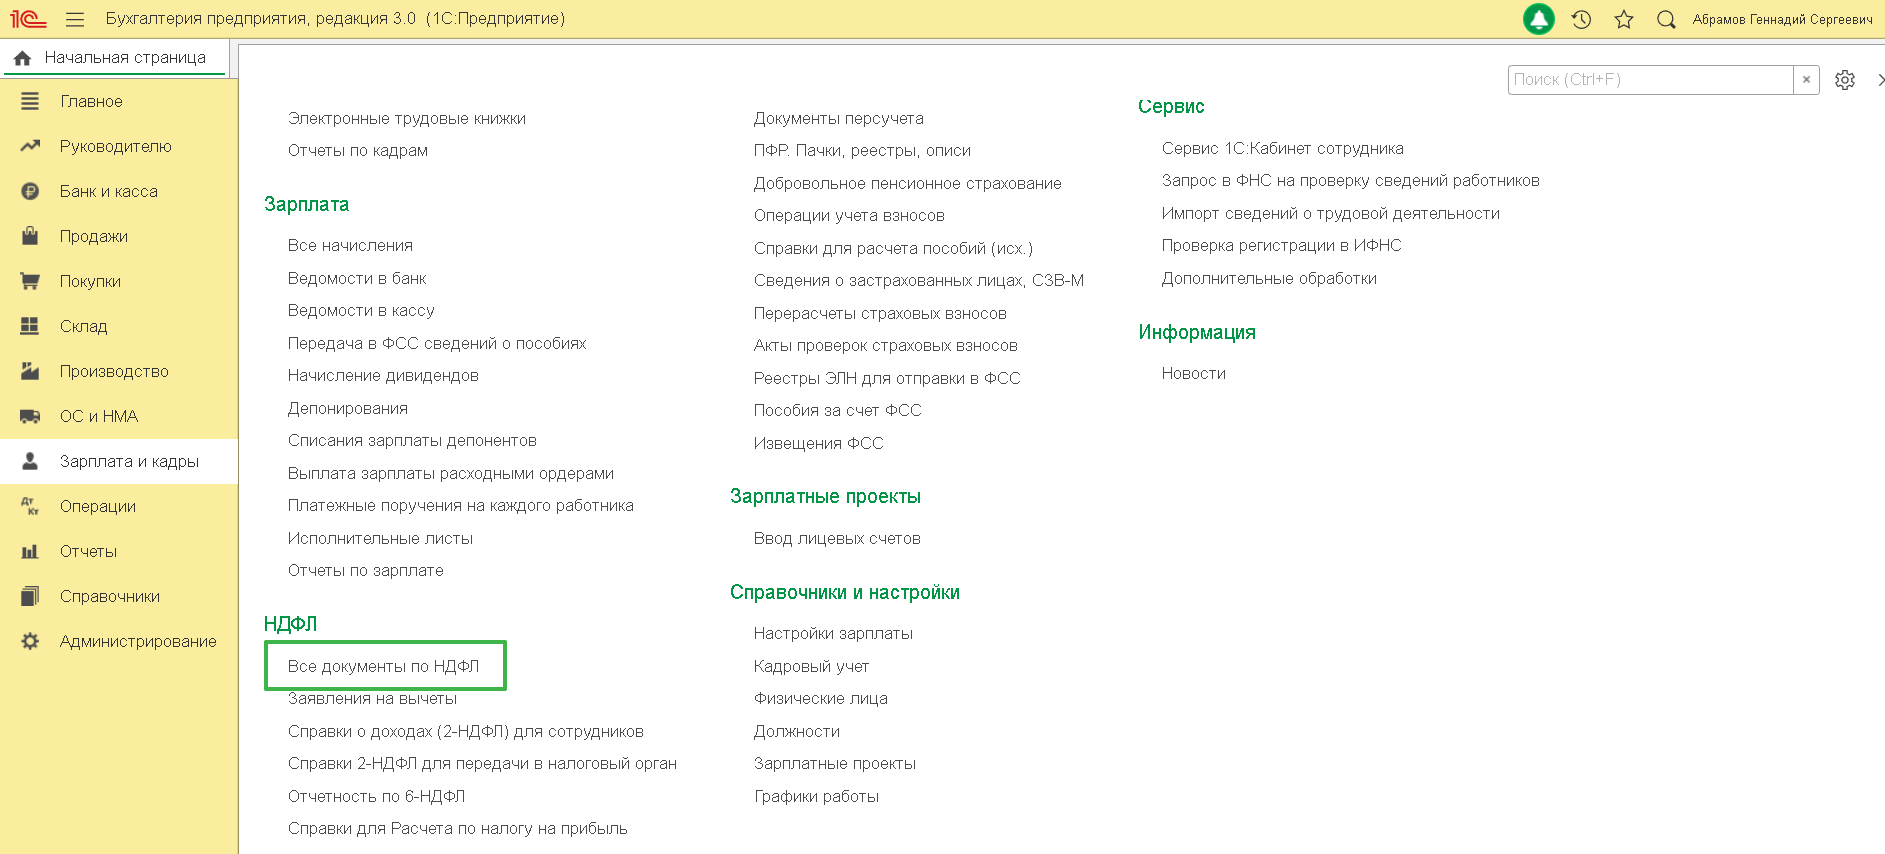Open Ведомости в кассу

tap(361, 310)
